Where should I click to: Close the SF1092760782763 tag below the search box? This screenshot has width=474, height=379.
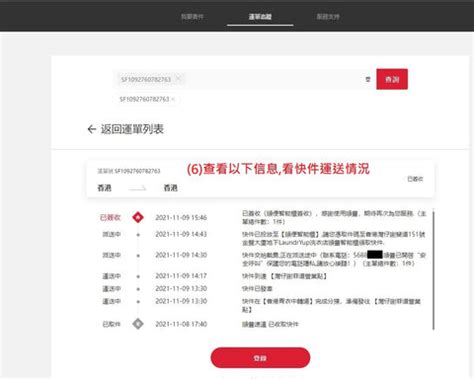point(173,99)
